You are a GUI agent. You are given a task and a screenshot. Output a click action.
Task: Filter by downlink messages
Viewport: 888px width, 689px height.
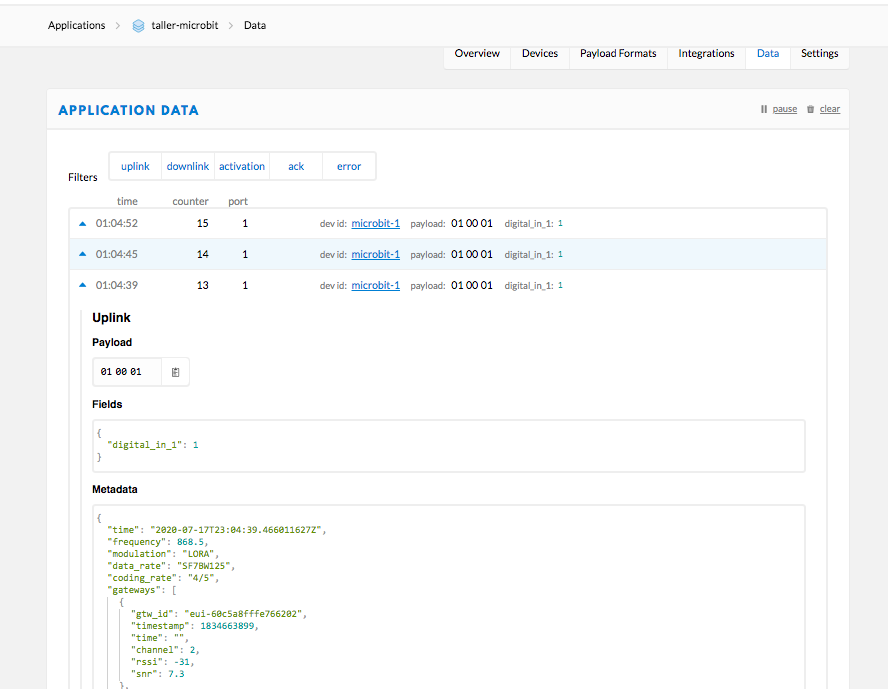[x=188, y=166]
